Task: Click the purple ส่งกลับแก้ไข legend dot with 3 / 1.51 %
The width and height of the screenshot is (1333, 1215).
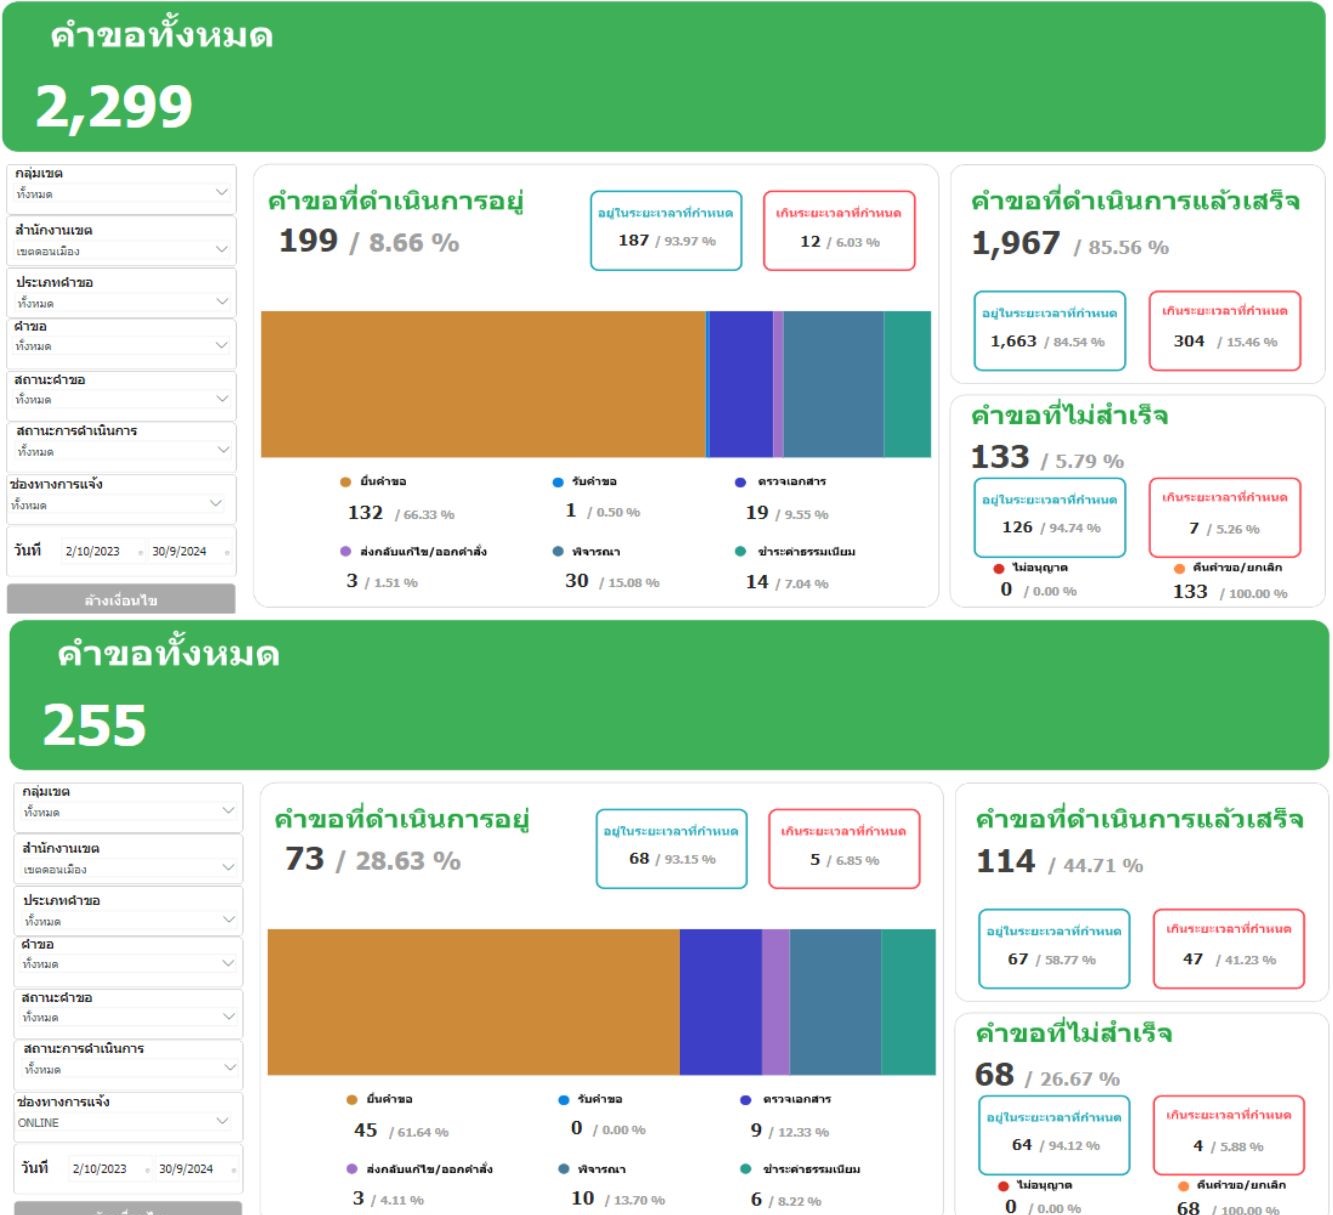Action: 345,551
